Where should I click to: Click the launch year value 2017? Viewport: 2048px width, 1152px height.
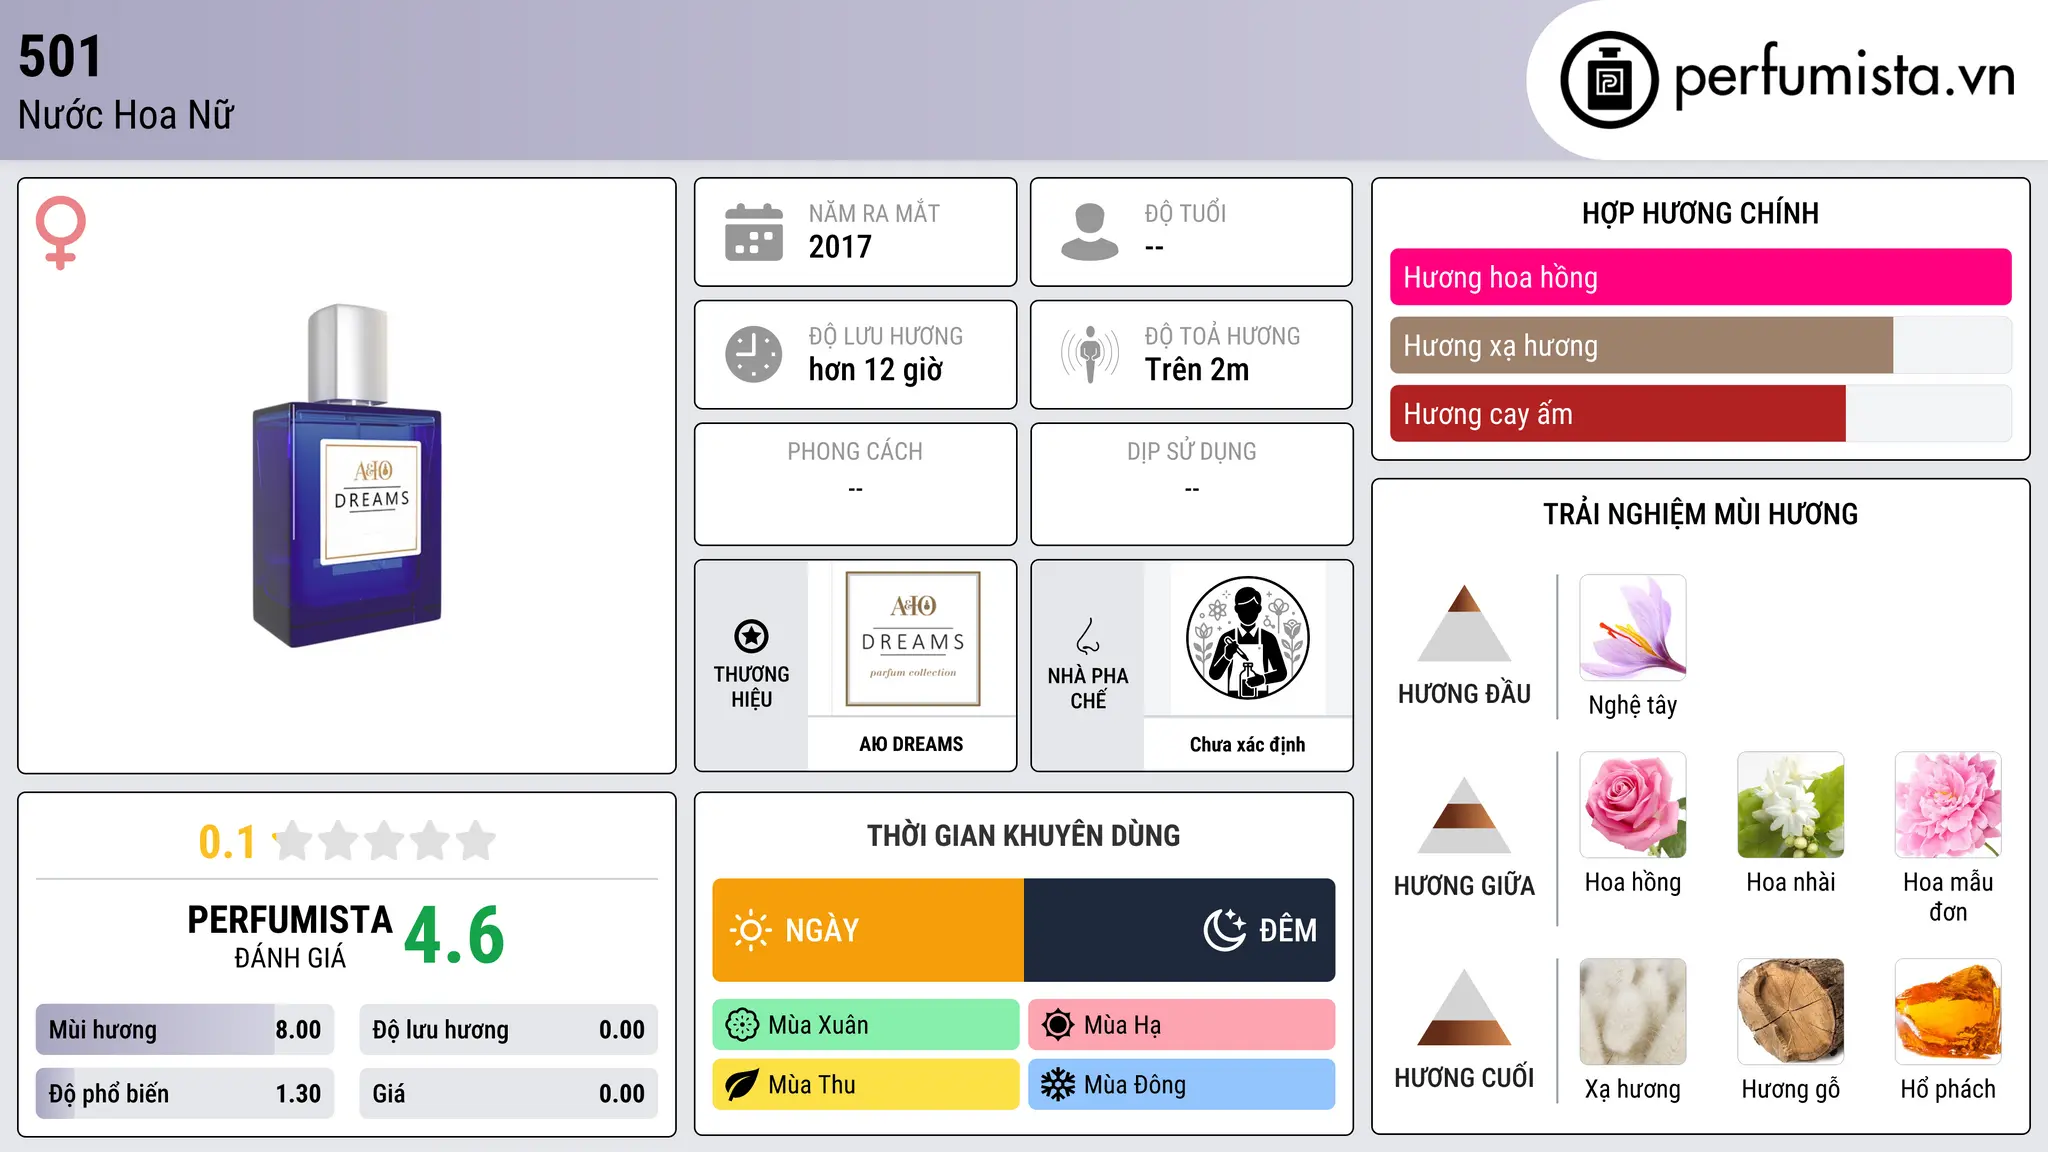coord(840,247)
